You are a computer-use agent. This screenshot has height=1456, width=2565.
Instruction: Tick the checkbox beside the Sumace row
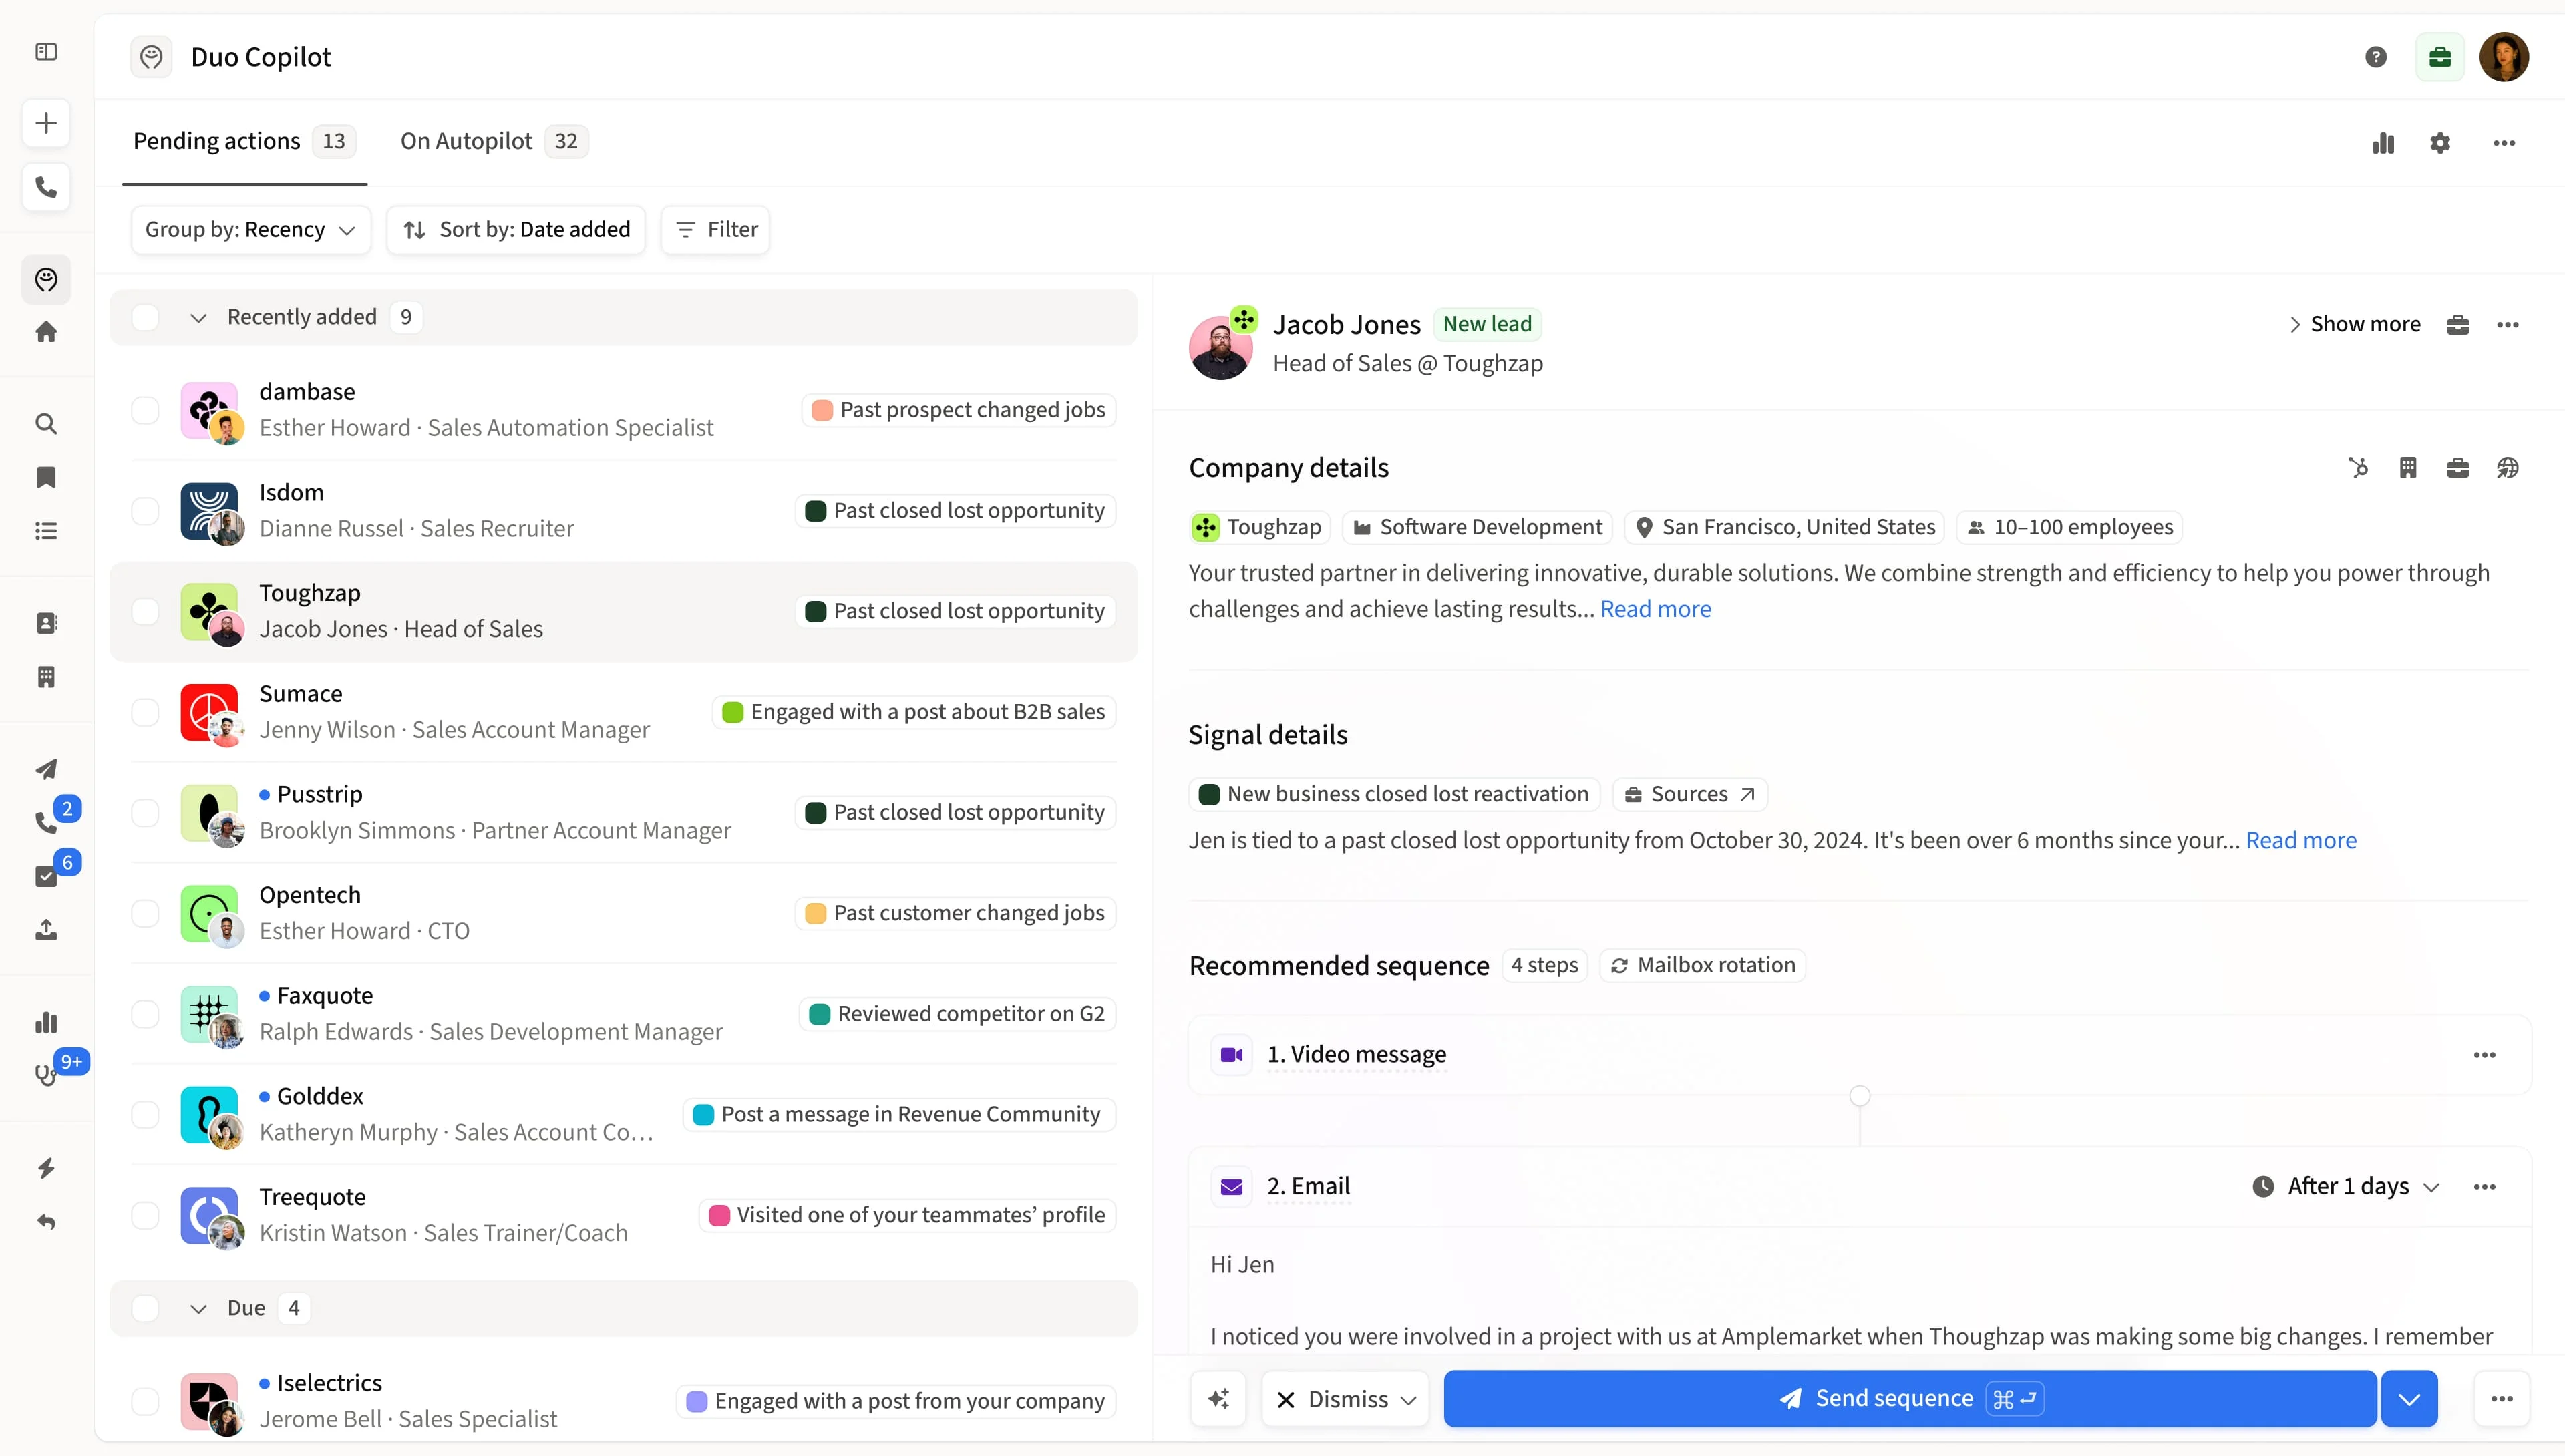tap(145, 712)
